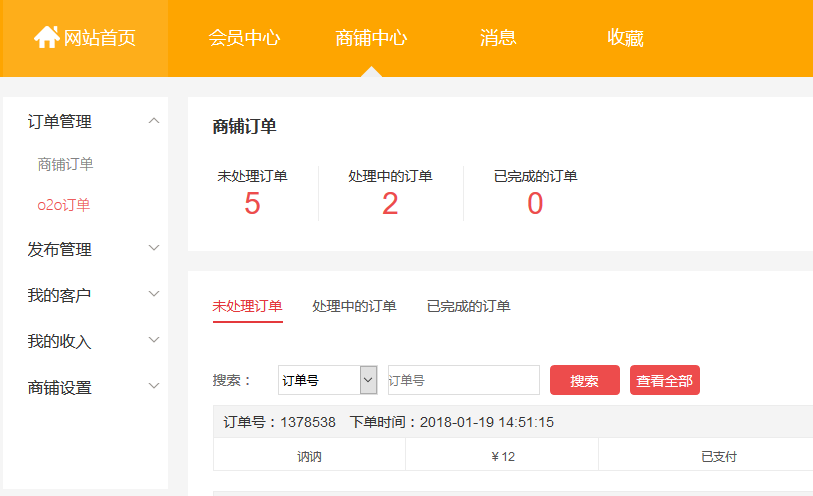Expand the 发布管理 sidebar section

[153, 248]
